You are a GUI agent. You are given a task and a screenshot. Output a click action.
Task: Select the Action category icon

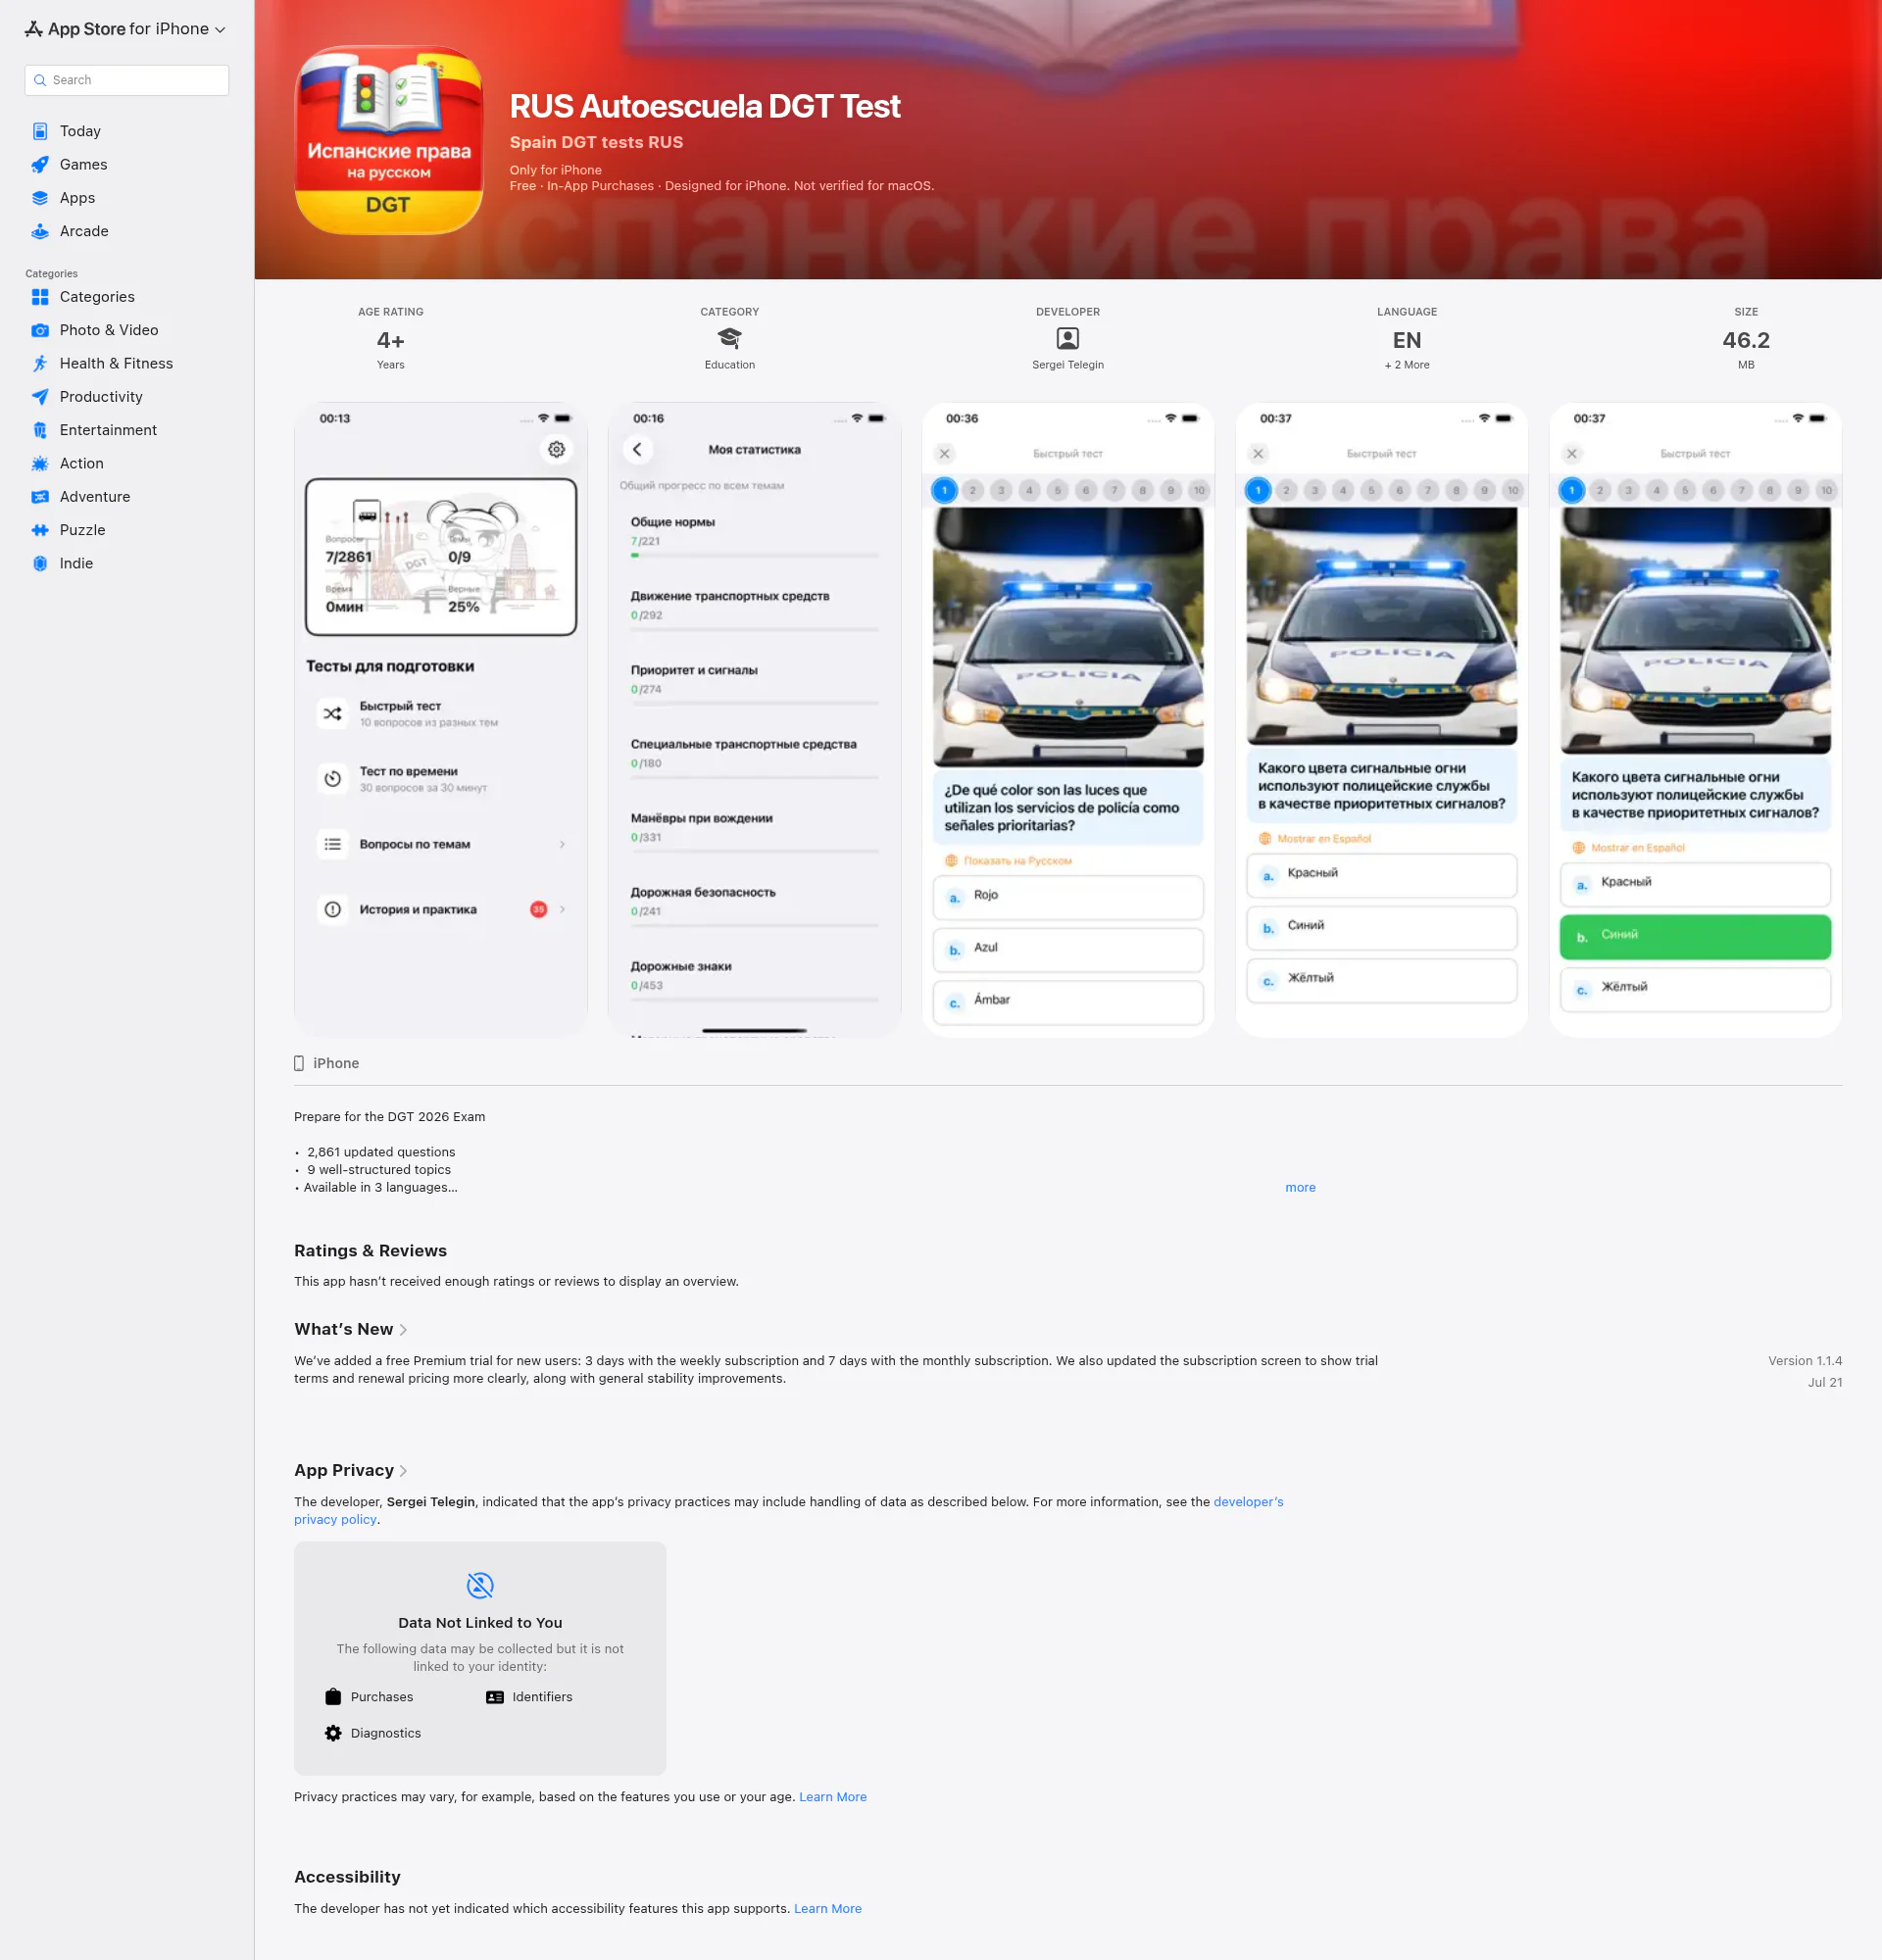[x=40, y=463]
